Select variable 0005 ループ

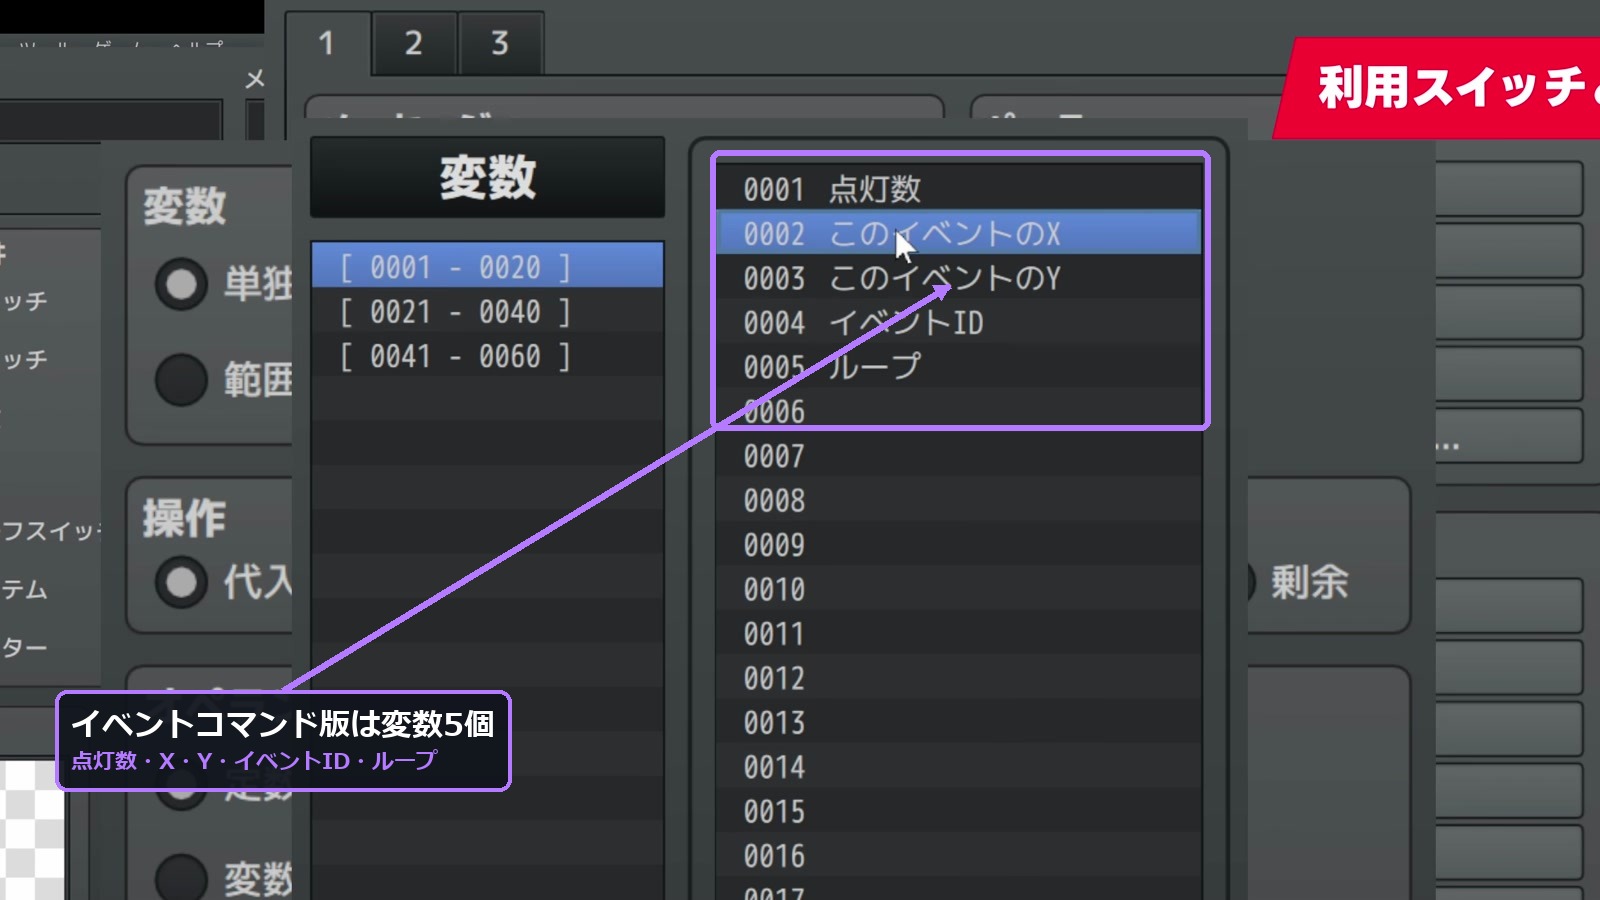pos(959,366)
